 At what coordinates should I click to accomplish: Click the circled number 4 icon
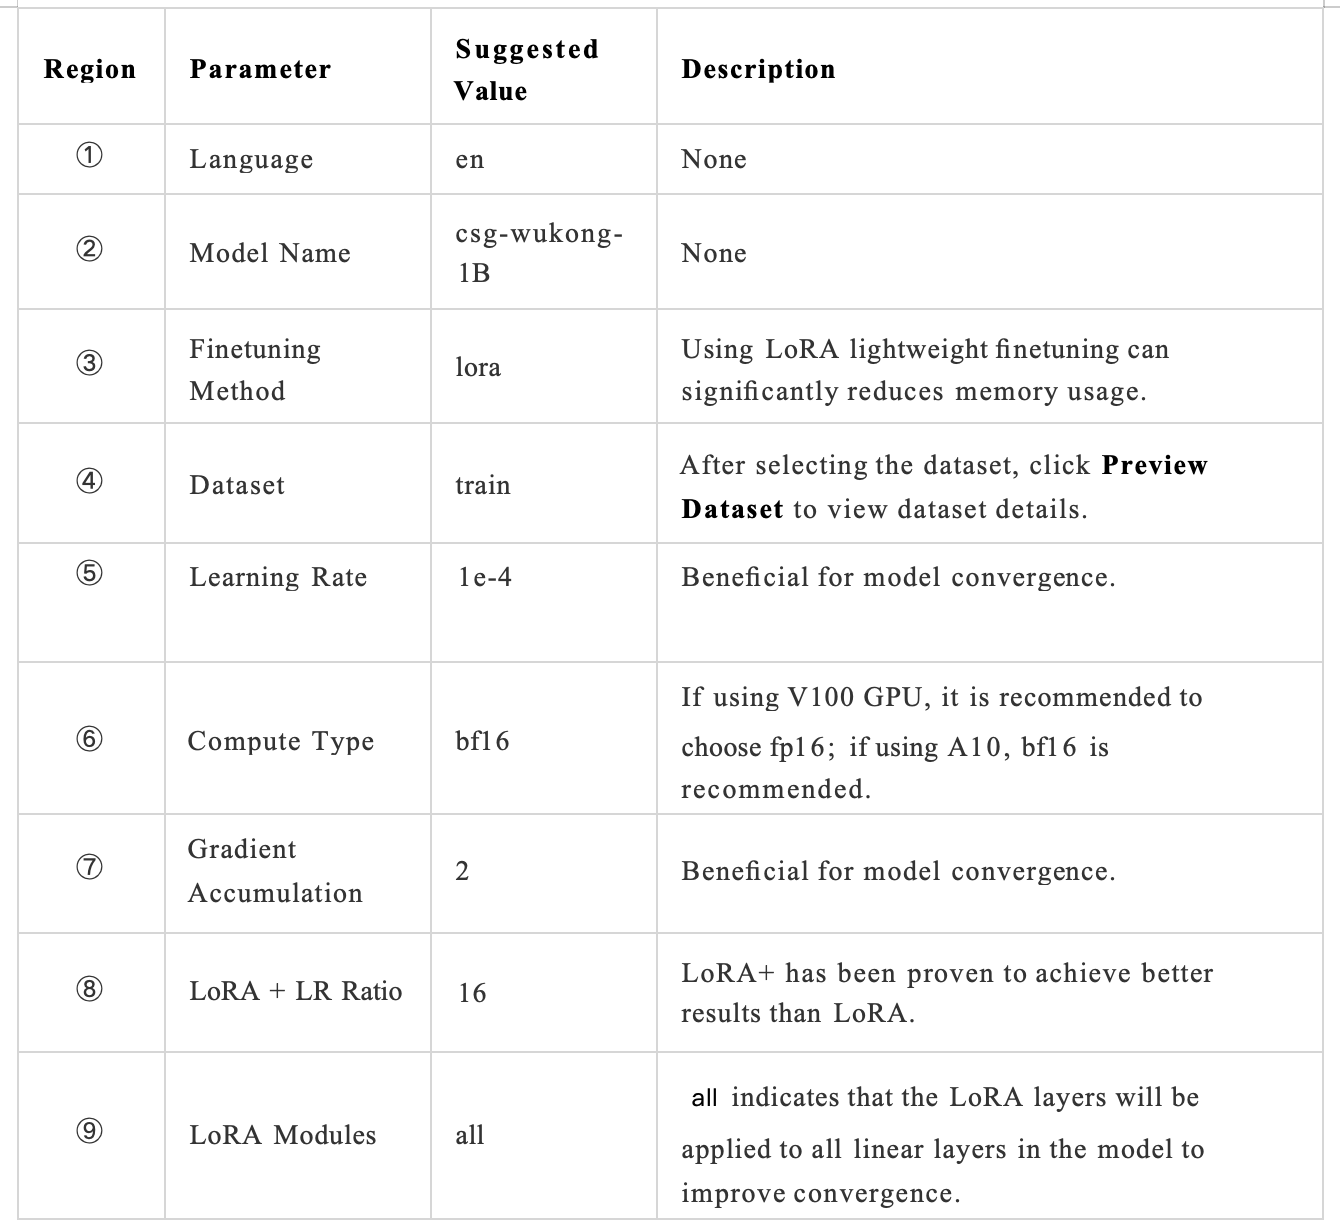click(90, 481)
